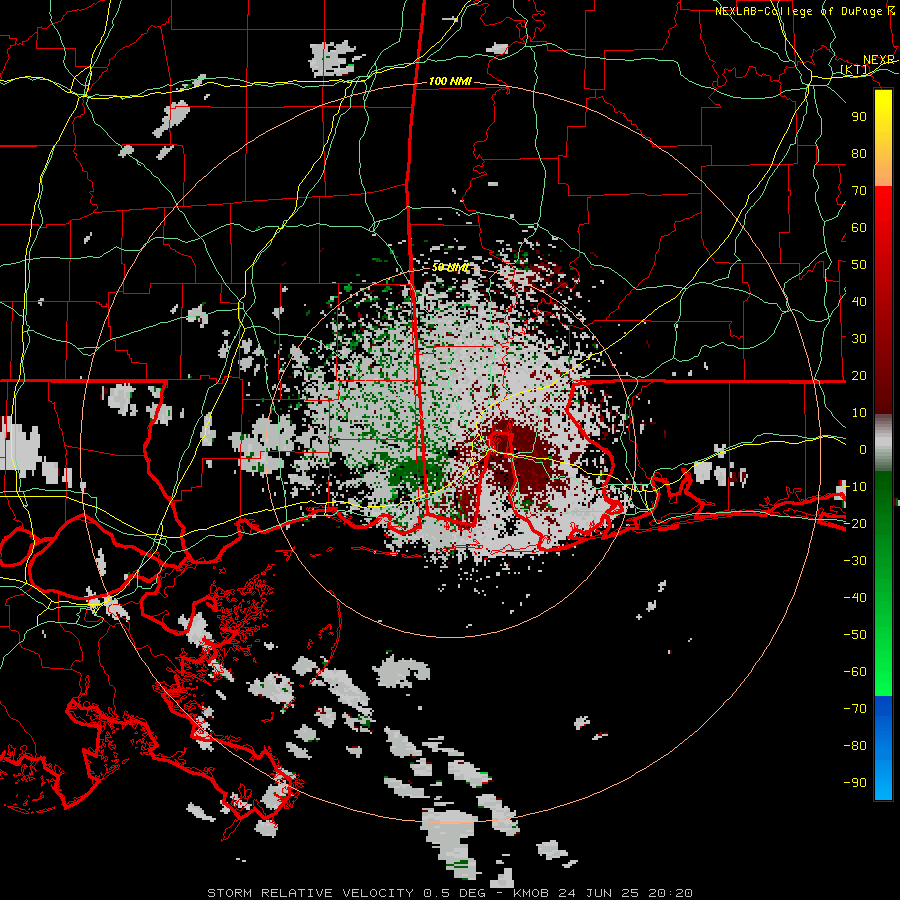This screenshot has height=900, width=900.
Task: Select the 70 value on the velocity scale
Action: tap(859, 191)
